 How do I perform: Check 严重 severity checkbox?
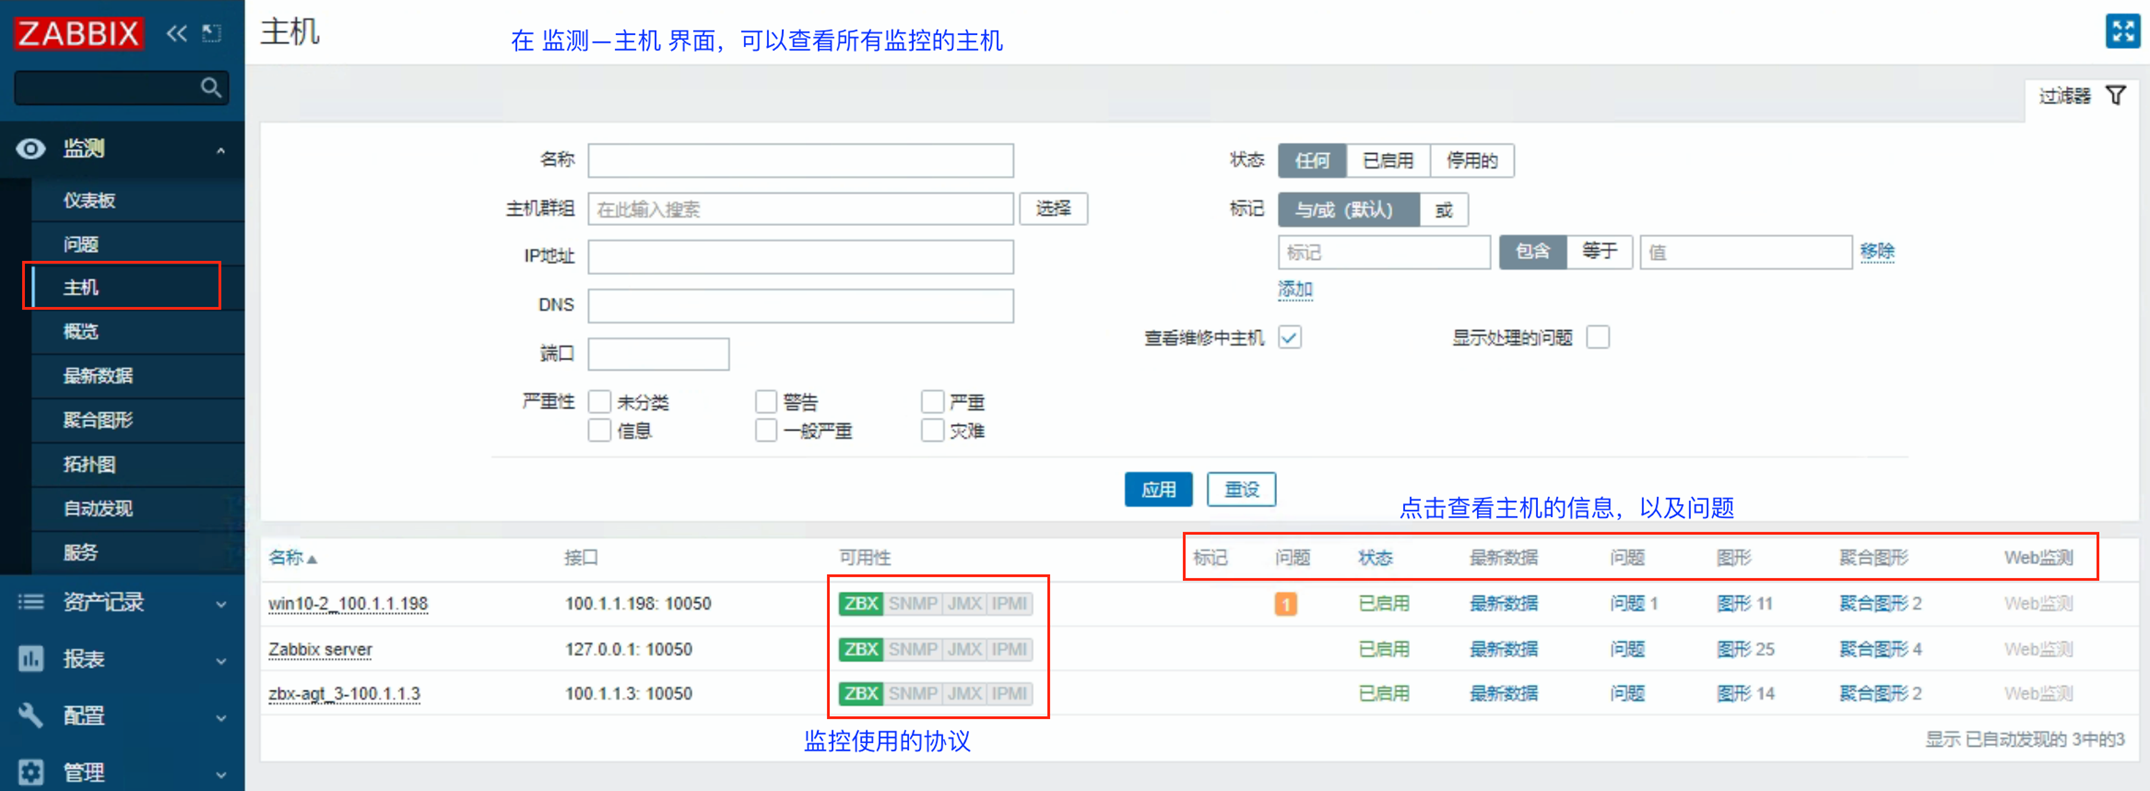(x=932, y=402)
